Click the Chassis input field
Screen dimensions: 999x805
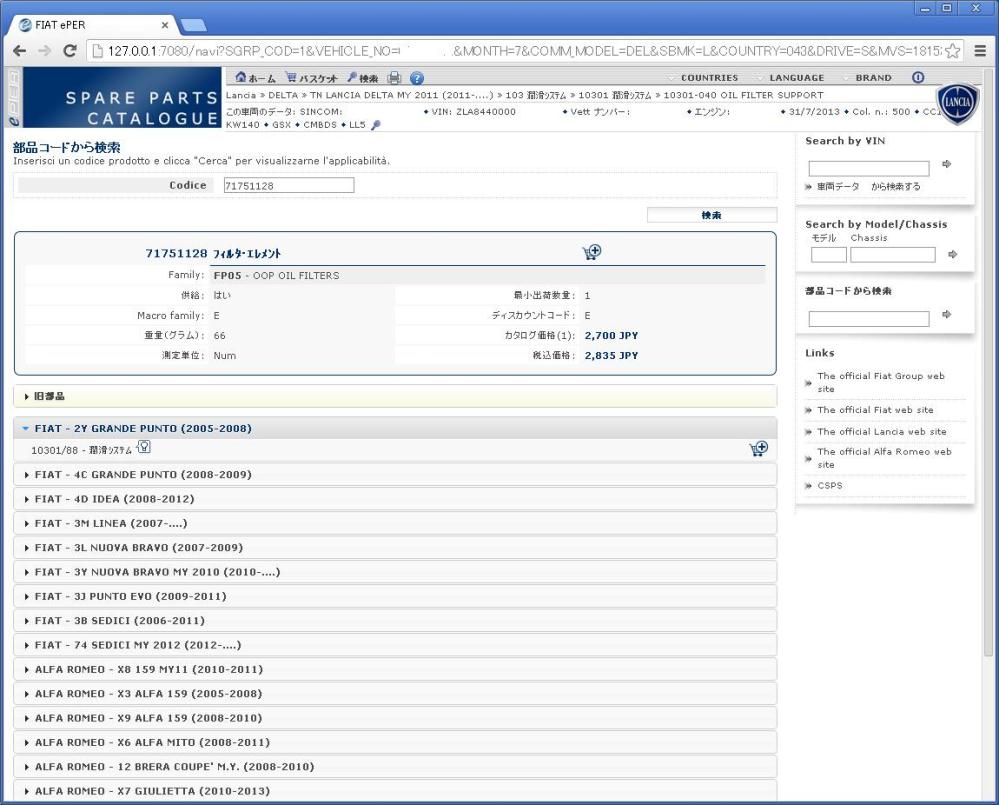point(893,255)
